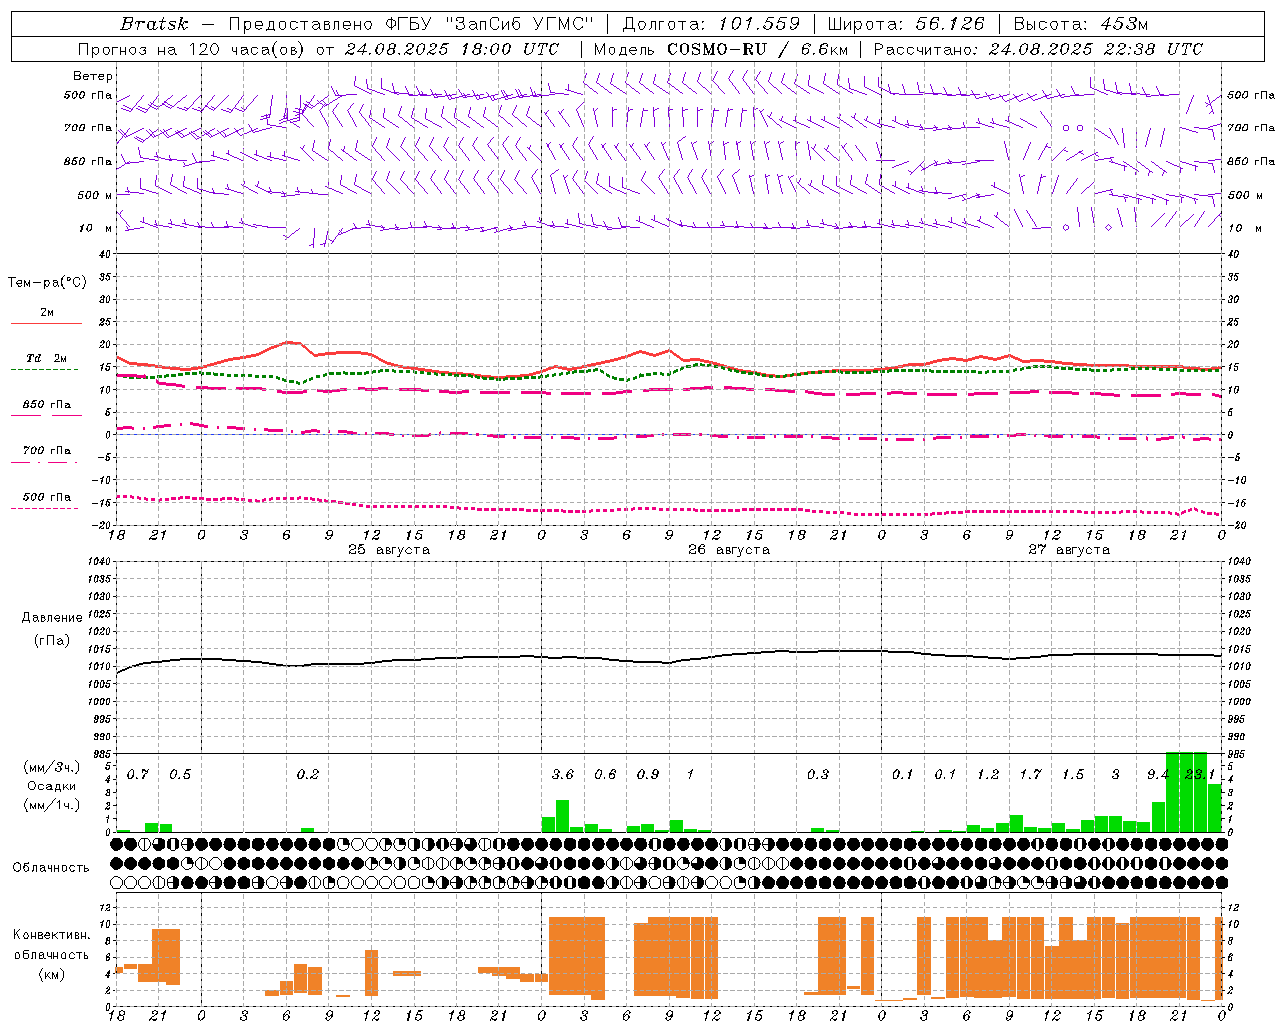Click the Тем-ра(°C) temperature label
This screenshot has width=1280, height=1024.
(x=47, y=283)
